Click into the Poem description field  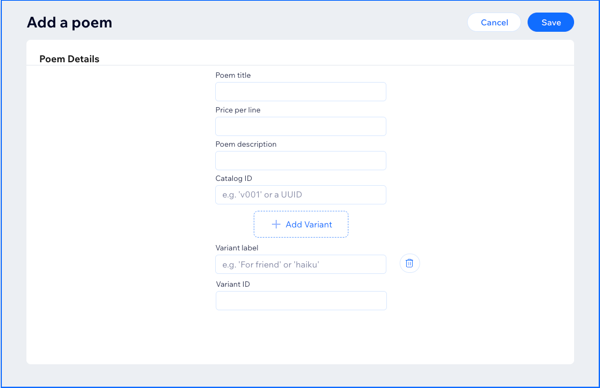coord(301,161)
